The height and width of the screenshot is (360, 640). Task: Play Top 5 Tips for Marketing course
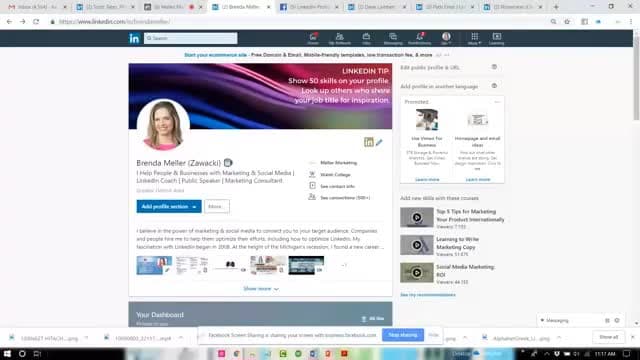417,217
